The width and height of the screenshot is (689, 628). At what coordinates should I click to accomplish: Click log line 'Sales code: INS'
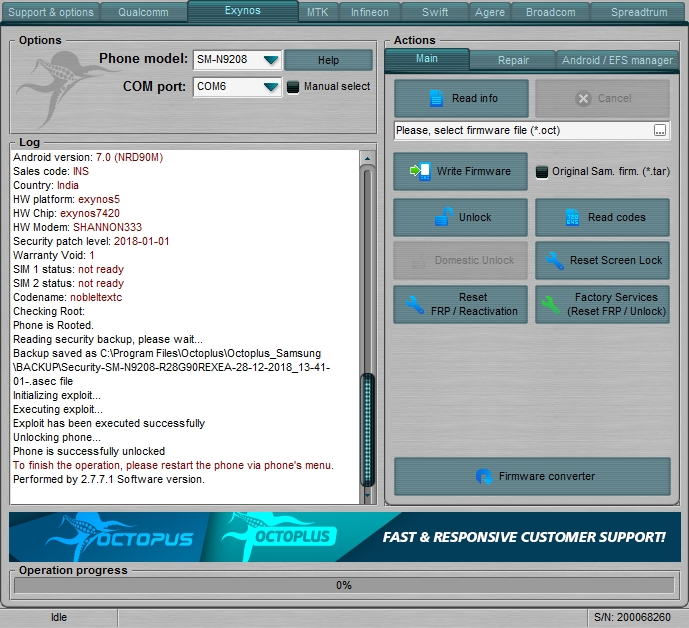pyautogui.click(x=51, y=171)
